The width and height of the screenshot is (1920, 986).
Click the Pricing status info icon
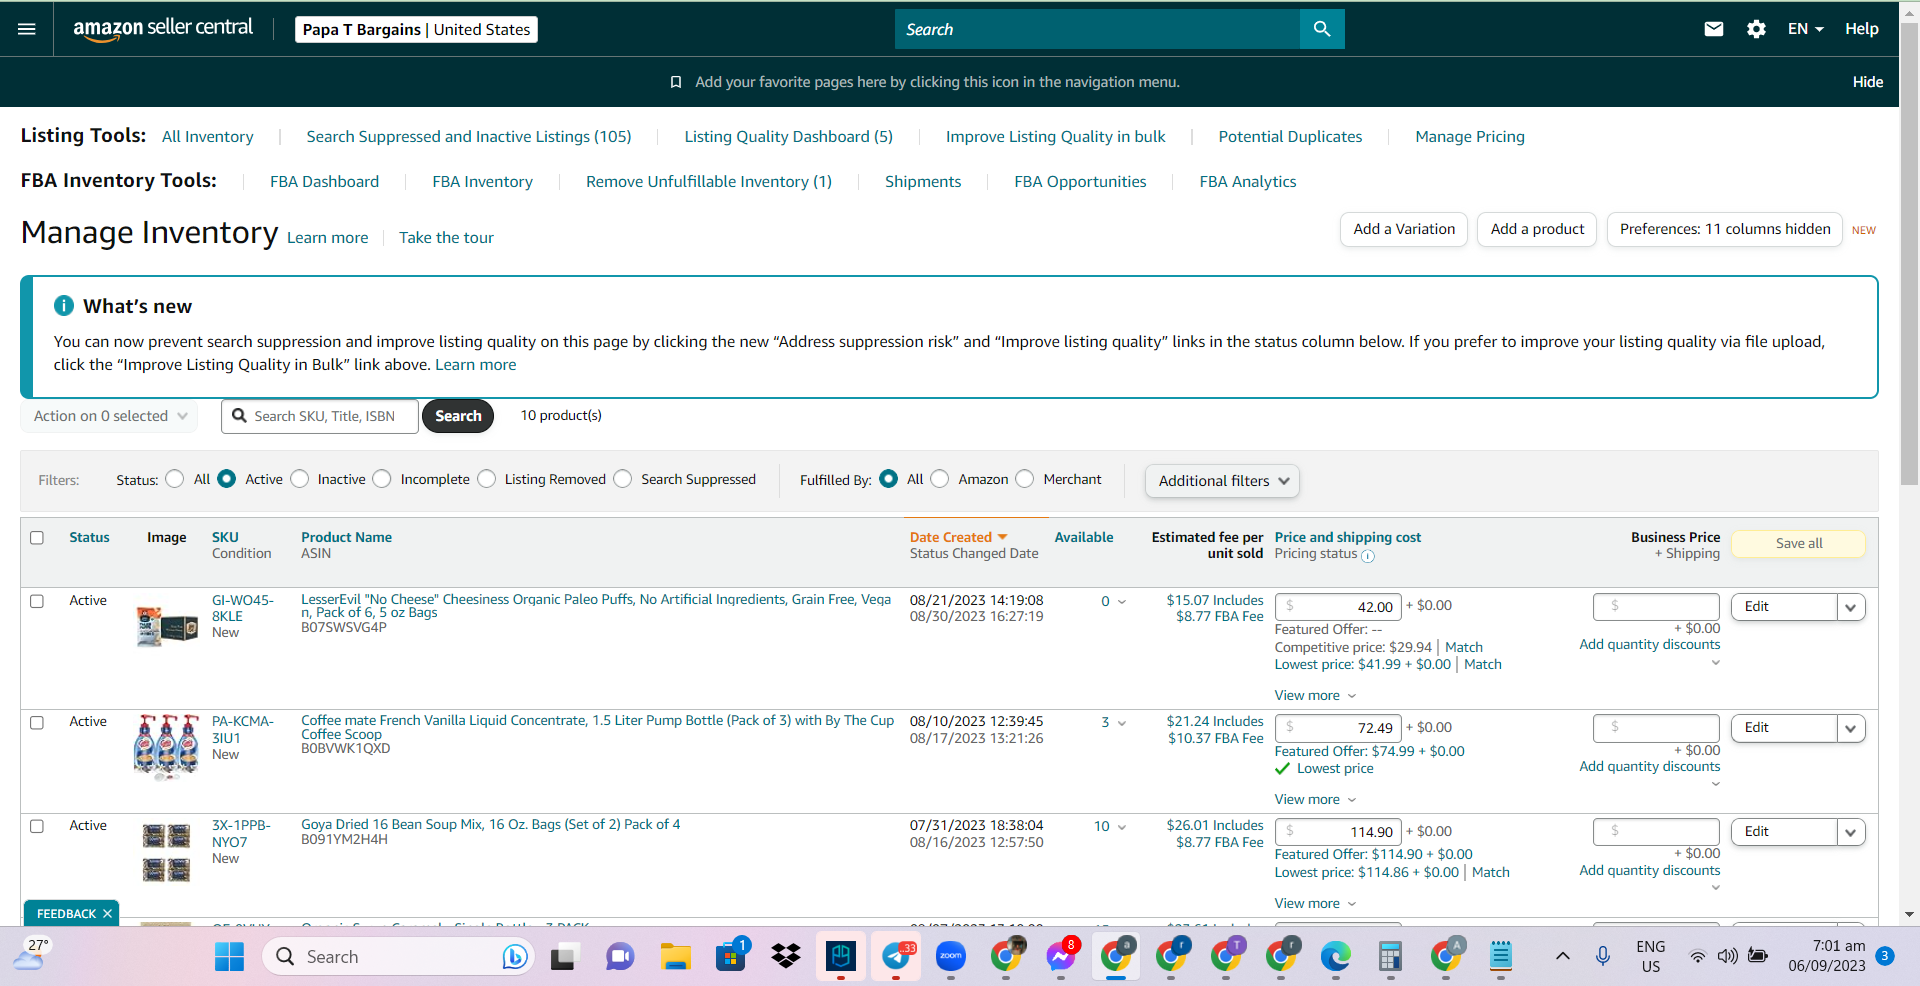point(1368,556)
